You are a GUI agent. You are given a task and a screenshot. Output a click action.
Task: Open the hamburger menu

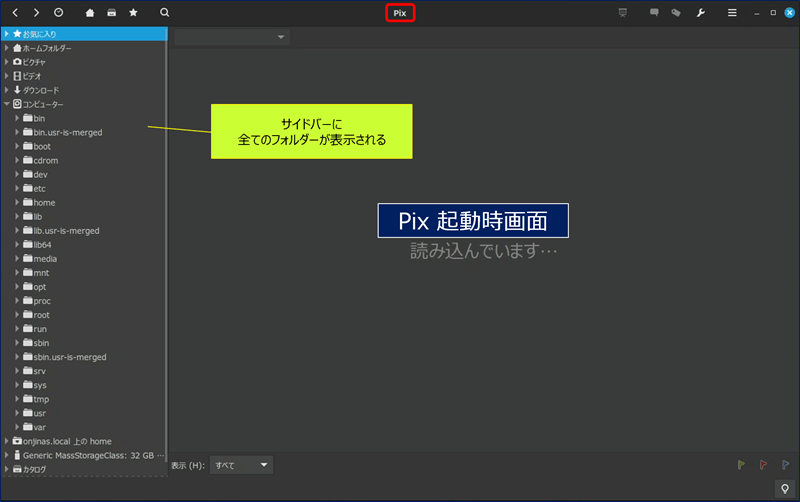[x=732, y=13]
